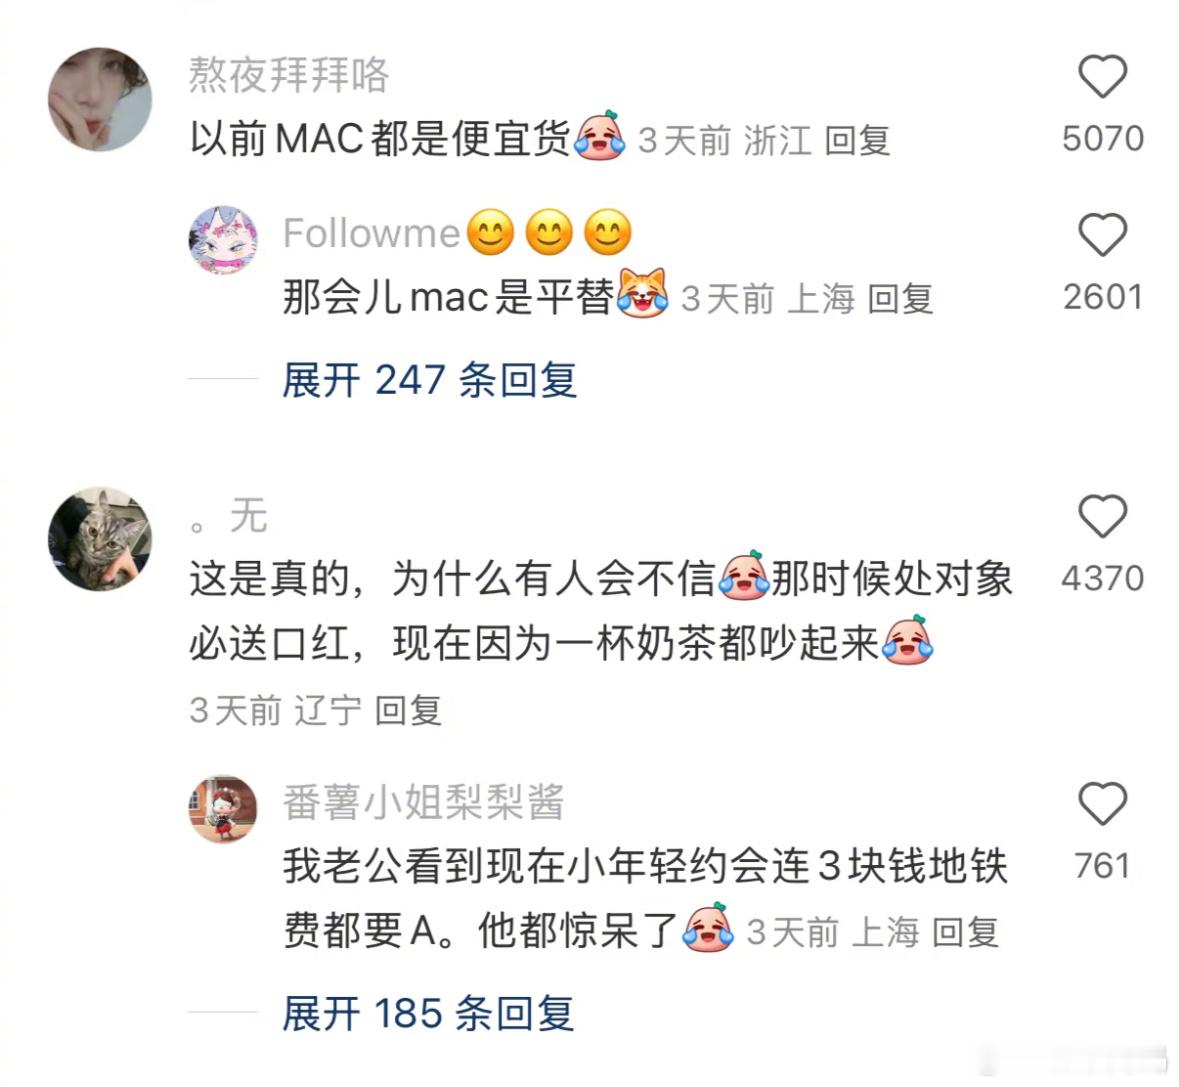Open avatar of user 熬夜拜拜咯
The height and width of the screenshot is (1087, 1179).
pos(100,99)
